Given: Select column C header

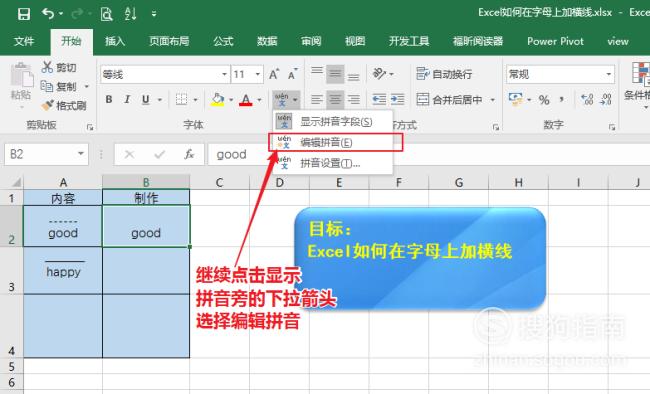Looking at the screenshot, I should [219, 182].
